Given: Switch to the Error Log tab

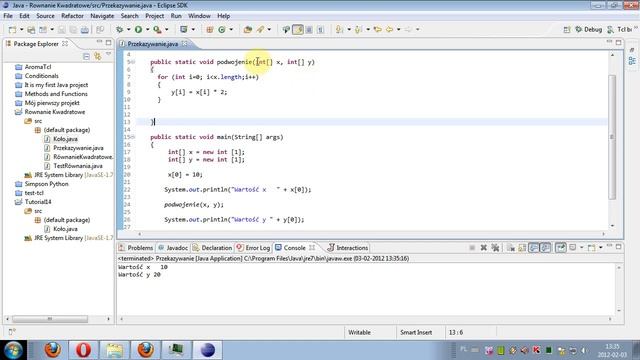Looking at the screenshot, I should click(x=253, y=248).
